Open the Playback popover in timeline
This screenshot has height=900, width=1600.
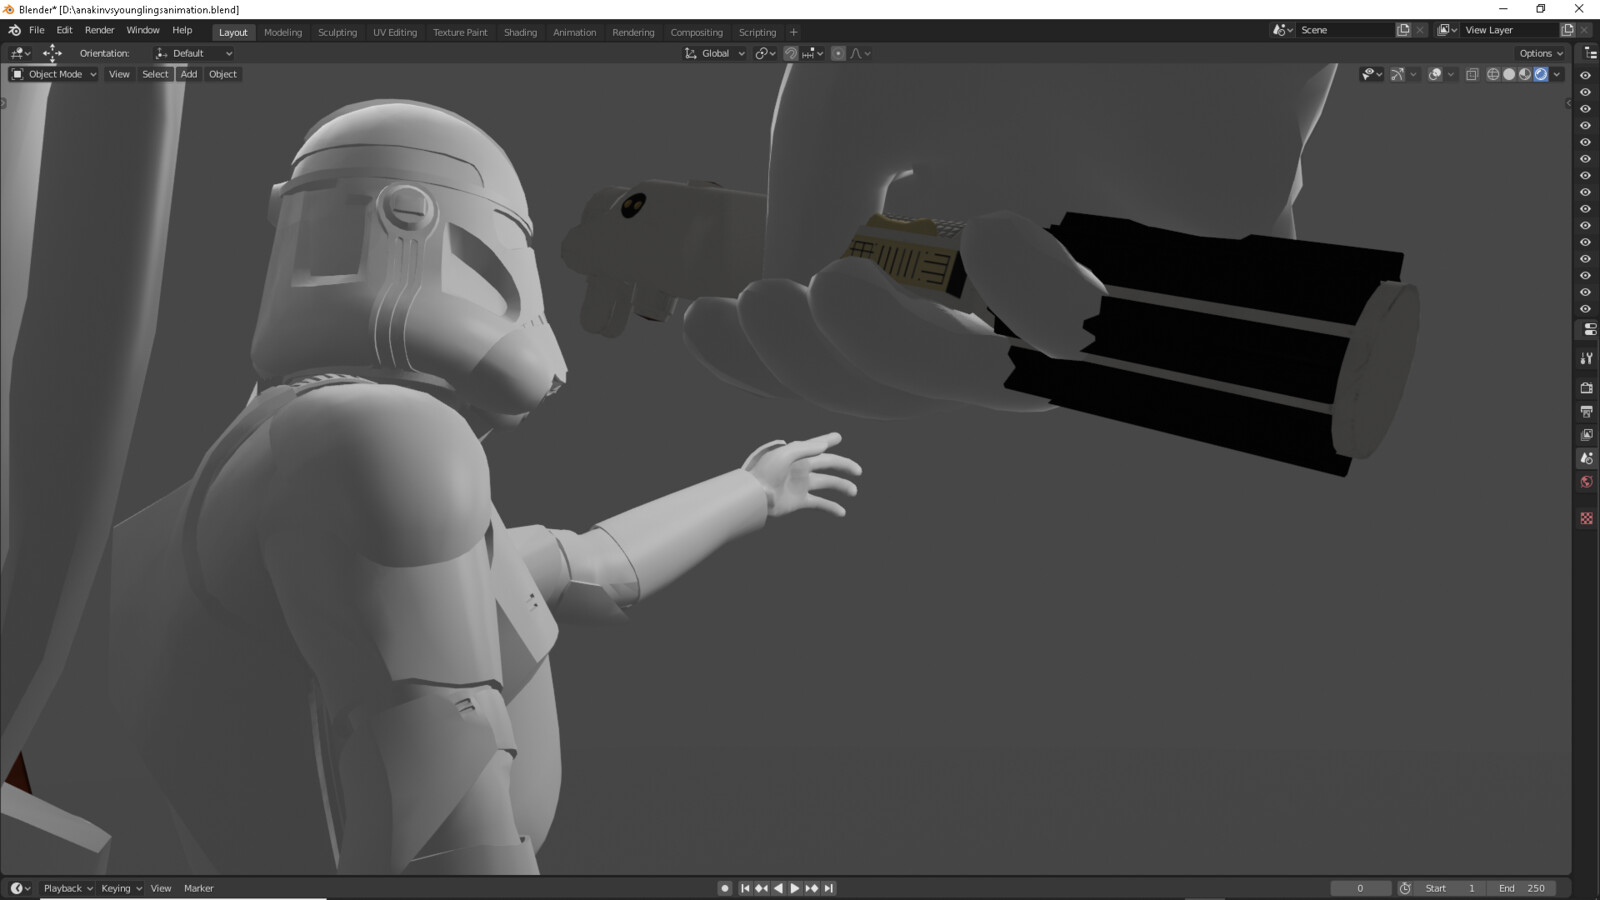pyautogui.click(x=67, y=888)
